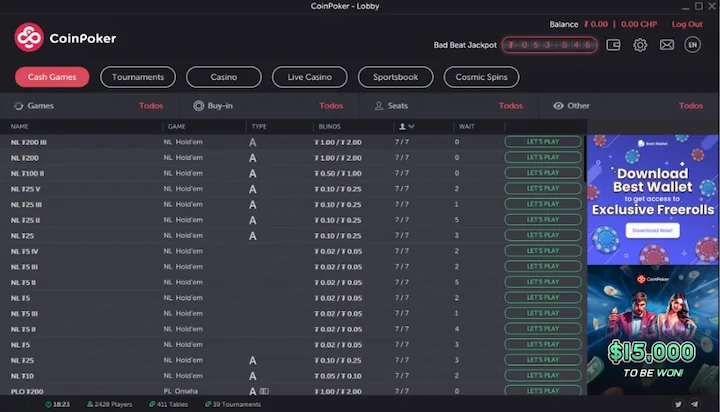Expand the Buy-in filter Todos dropdown
The width and height of the screenshot is (720, 412).
pos(331,106)
